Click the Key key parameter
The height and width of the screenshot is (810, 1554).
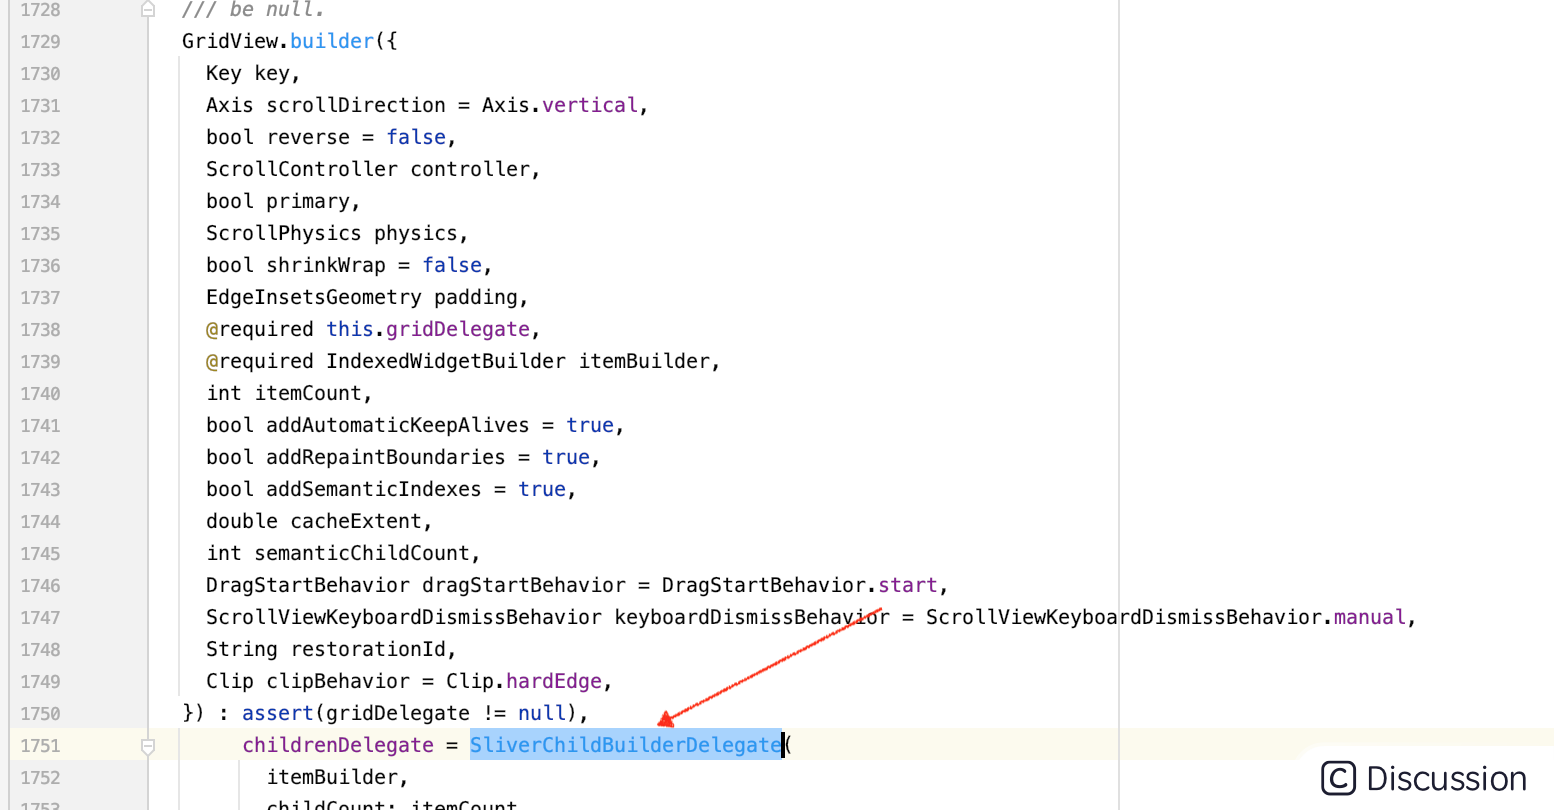click(253, 73)
